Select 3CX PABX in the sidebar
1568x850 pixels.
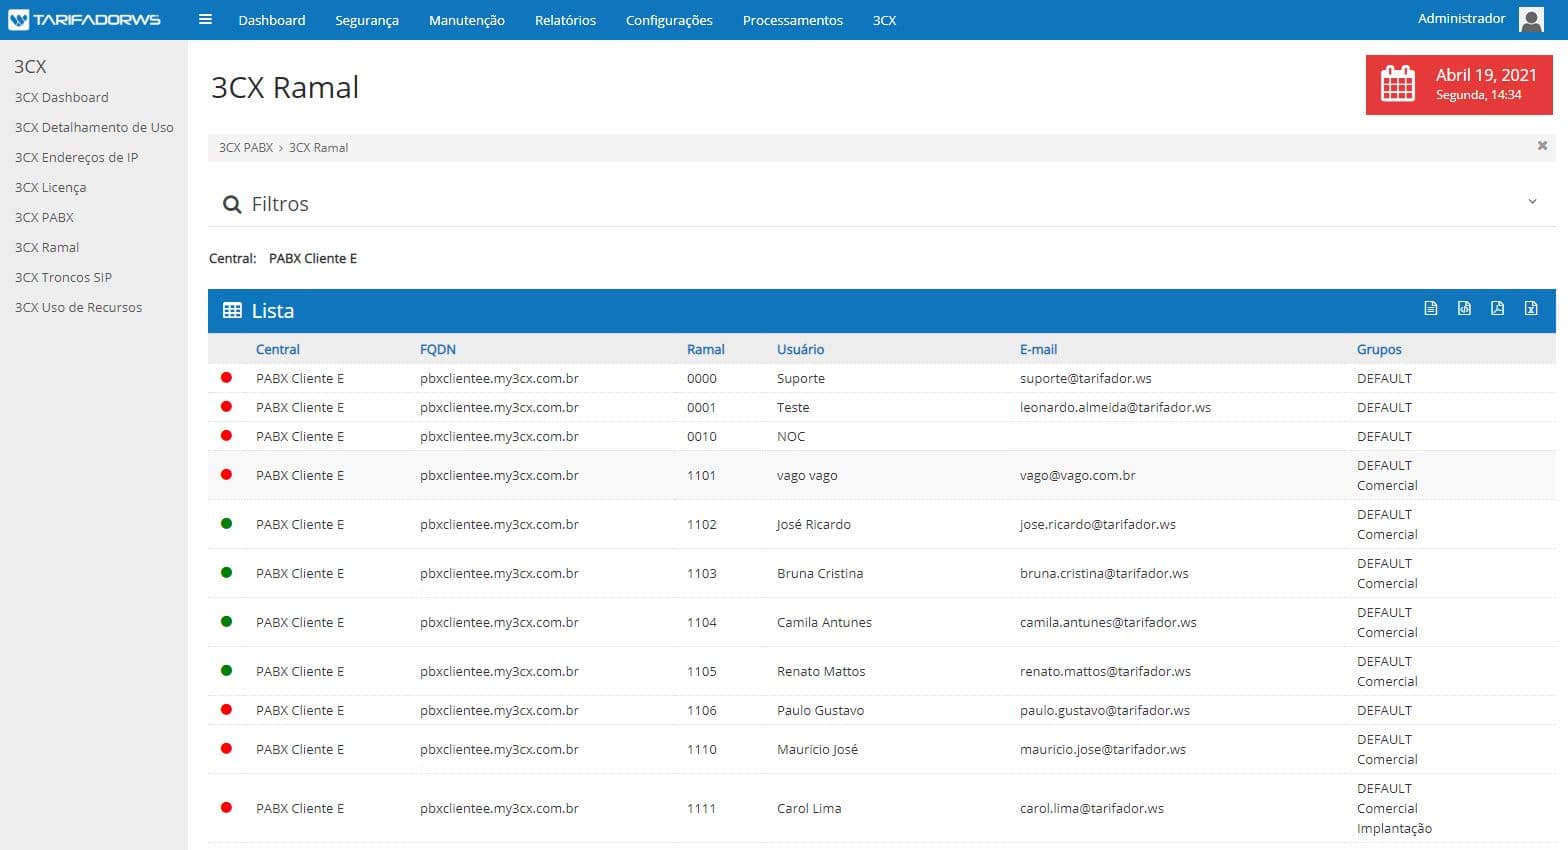click(x=45, y=217)
